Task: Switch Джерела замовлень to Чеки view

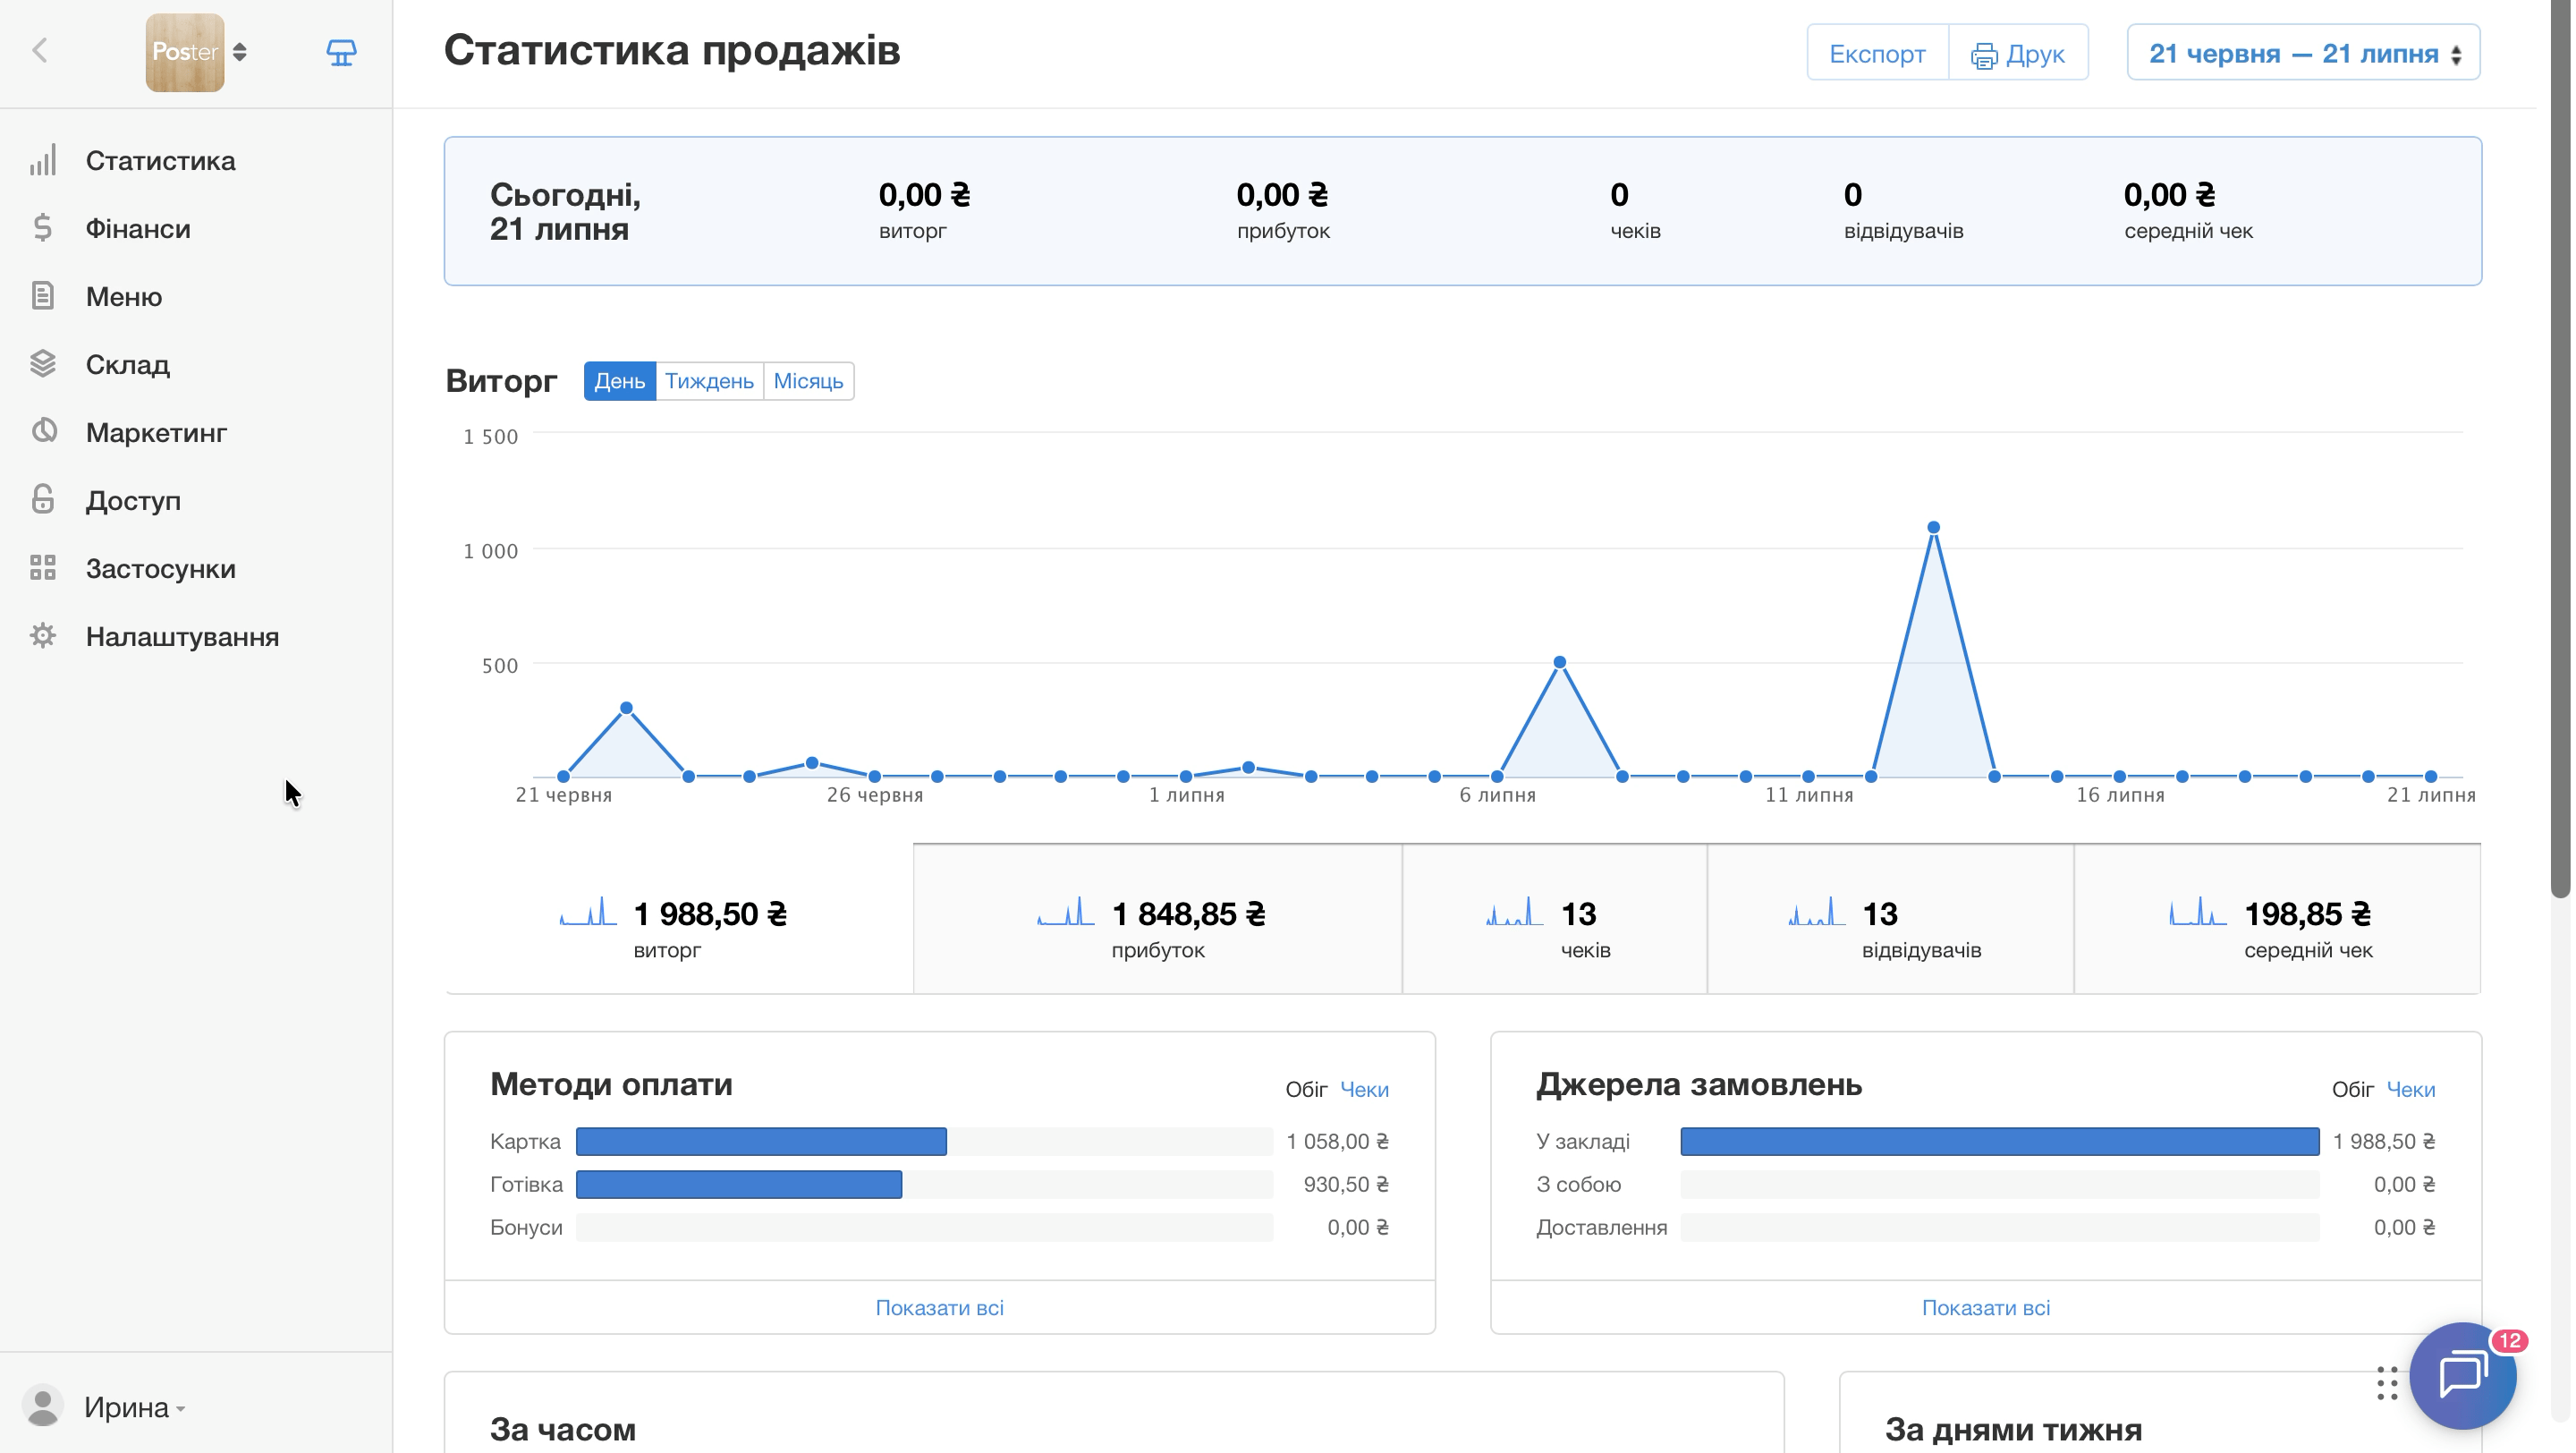Action: click(2410, 1089)
